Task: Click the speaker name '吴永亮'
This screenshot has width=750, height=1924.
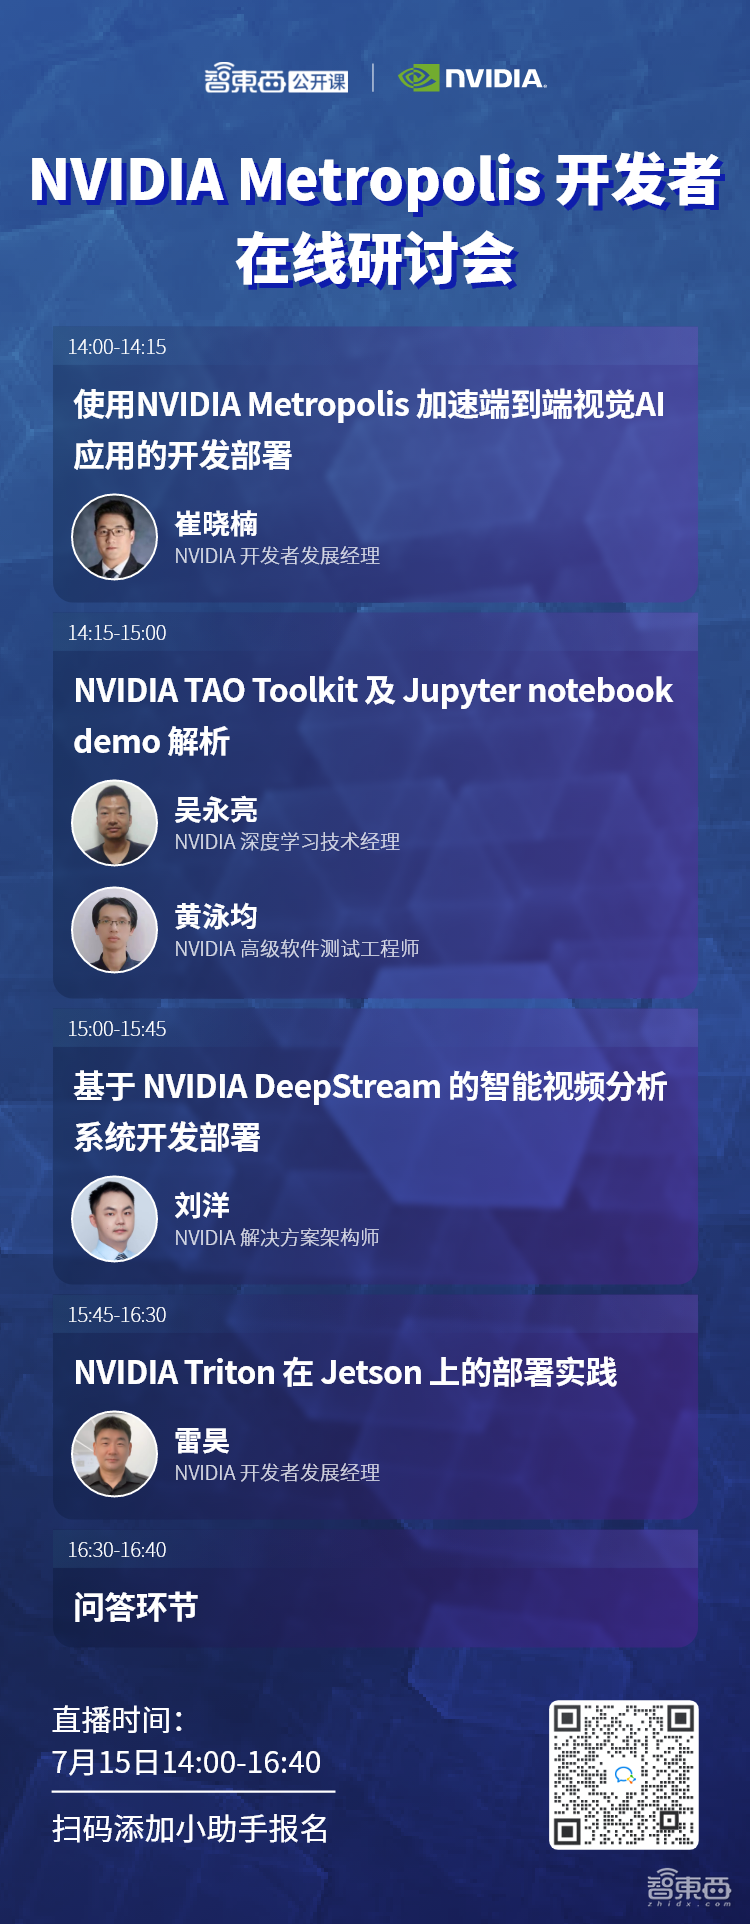Action: (x=216, y=810)
